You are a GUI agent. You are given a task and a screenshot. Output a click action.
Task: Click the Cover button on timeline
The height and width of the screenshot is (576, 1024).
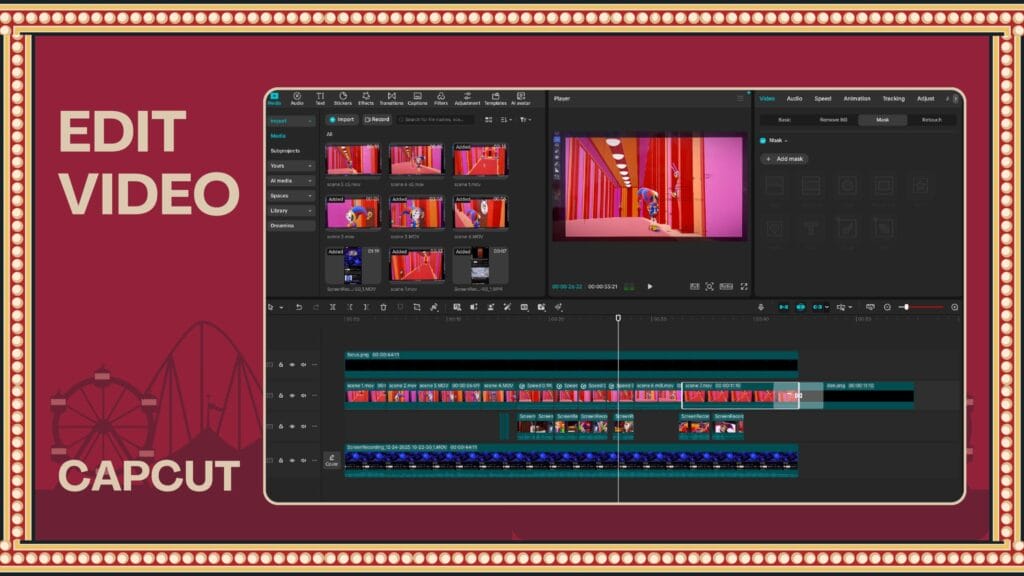point(332,460)
